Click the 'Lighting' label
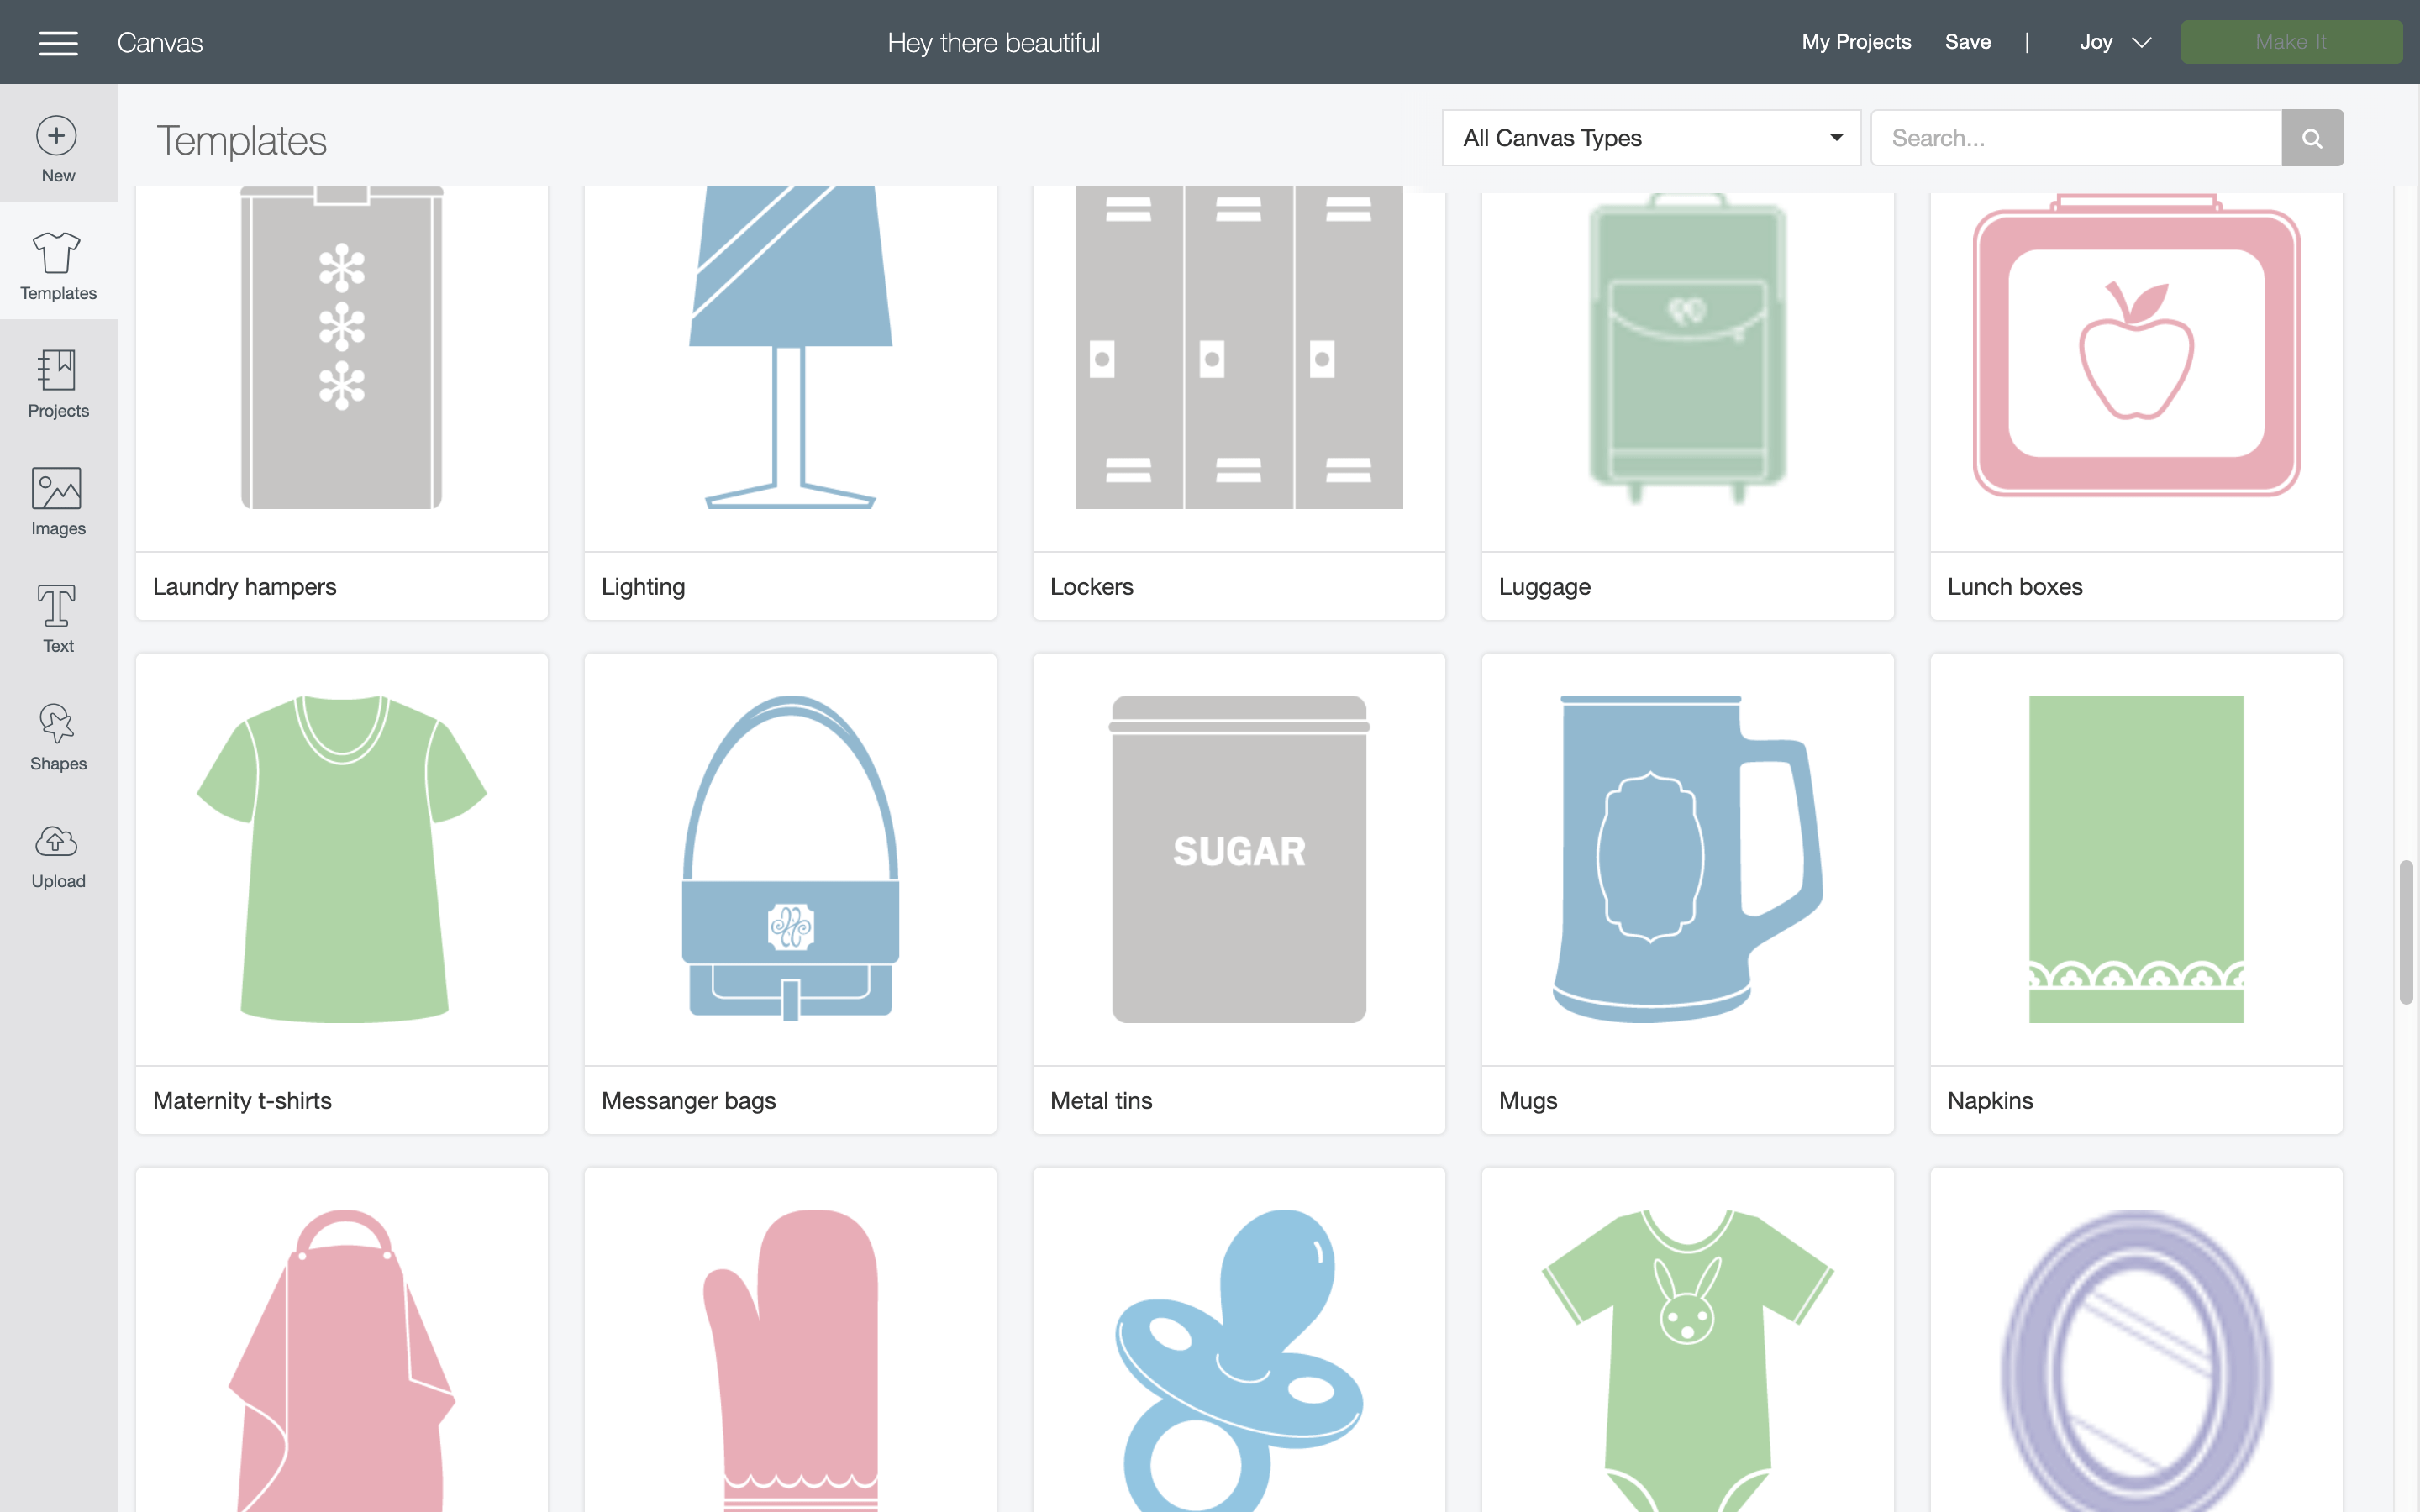The image size is (2420, 1512). point(643,587)
